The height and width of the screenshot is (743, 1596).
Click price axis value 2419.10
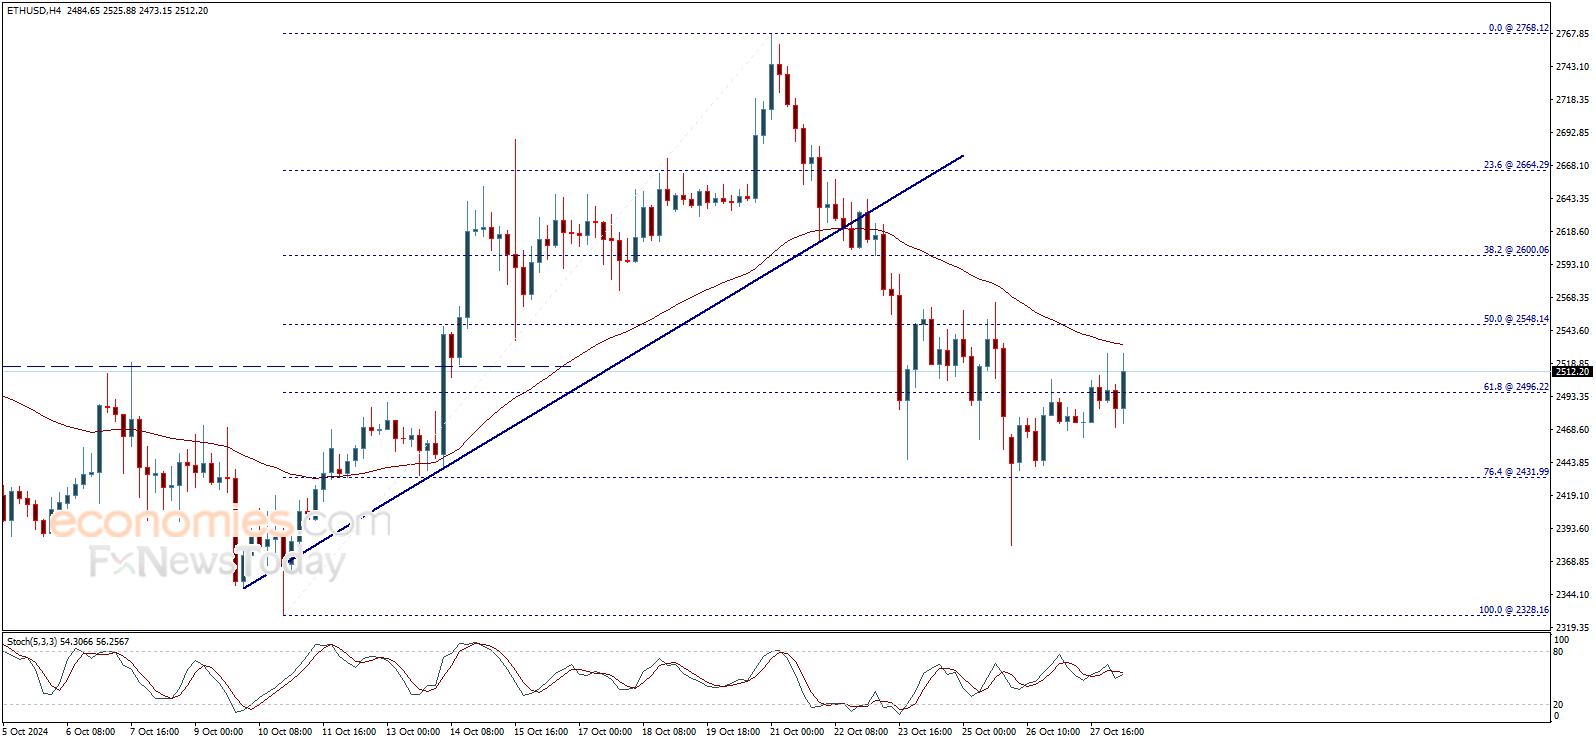(1572, 496)
